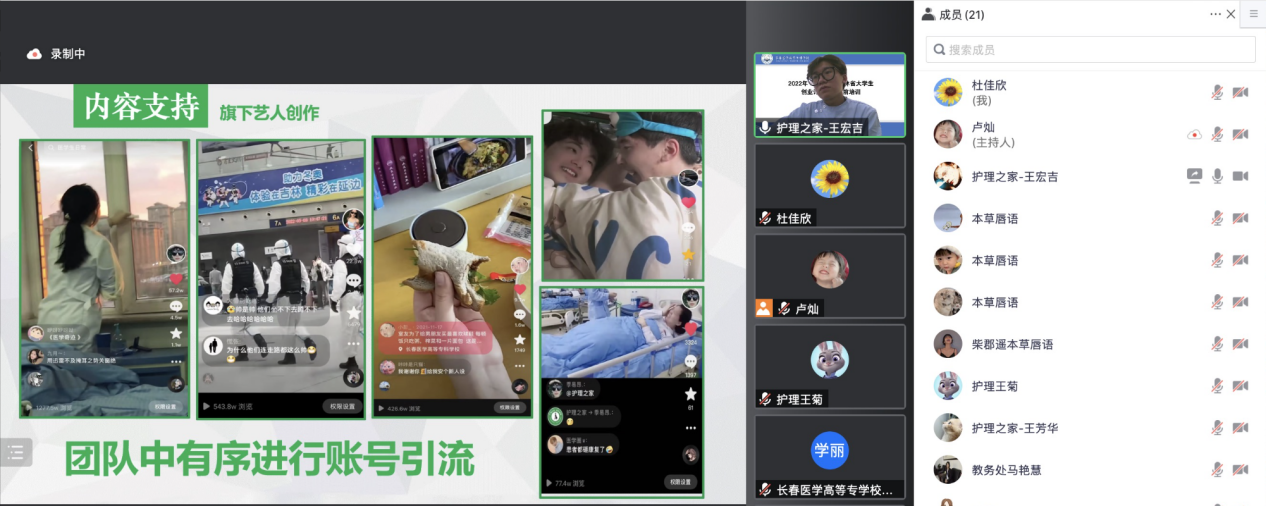
Task: Click the cloud recording indicator icon
Action: 34,54
